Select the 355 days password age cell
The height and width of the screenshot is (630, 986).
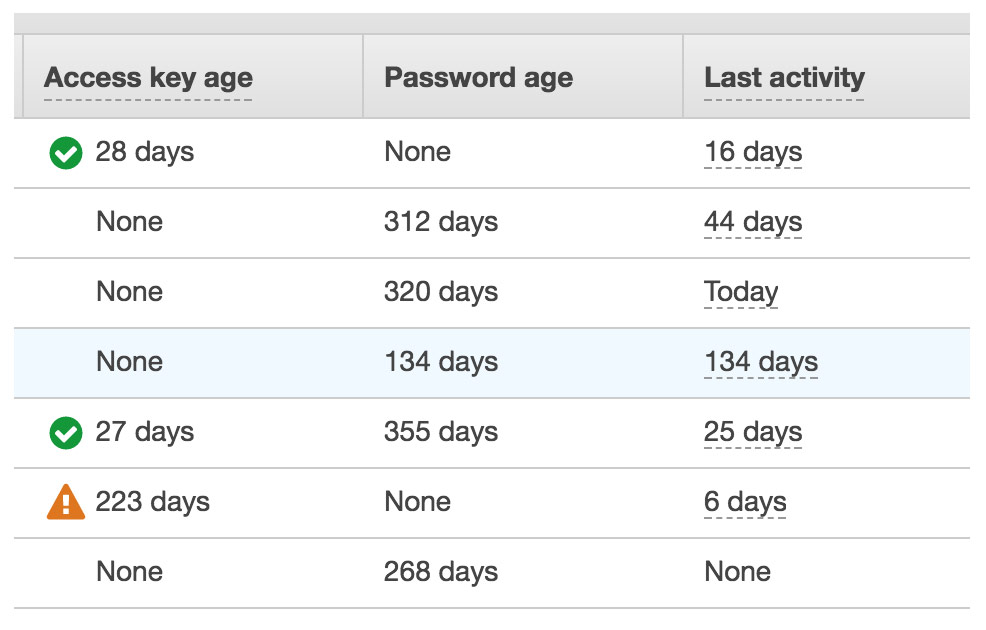tap(441, 432)
